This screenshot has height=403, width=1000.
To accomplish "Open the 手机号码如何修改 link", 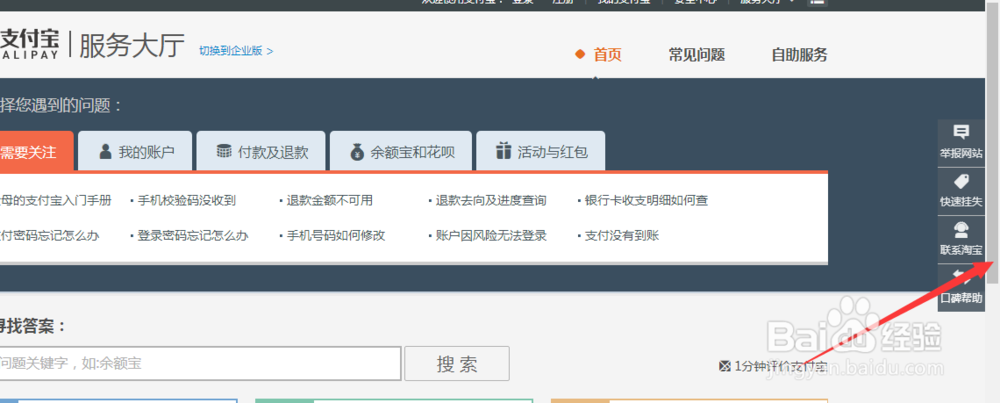I will click(336, 236).
